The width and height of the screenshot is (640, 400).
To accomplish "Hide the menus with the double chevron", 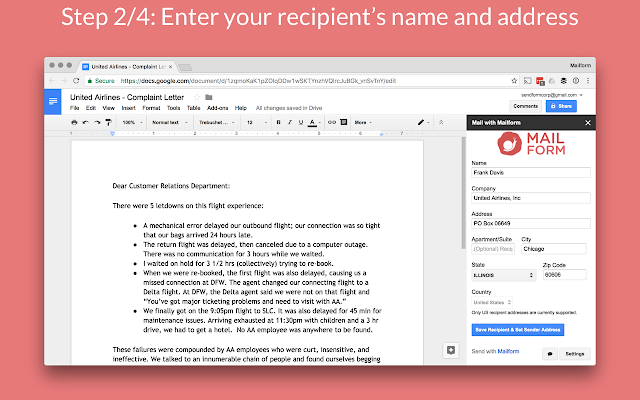I will [441, 122].
